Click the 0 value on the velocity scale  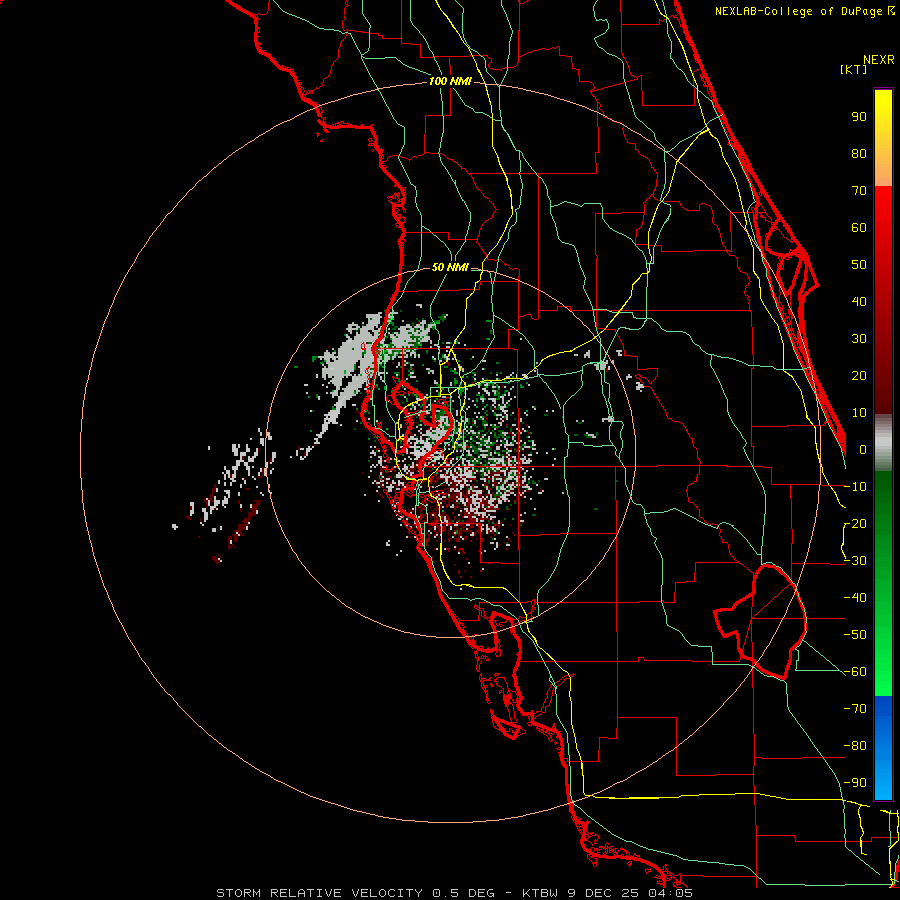point(863,450)
